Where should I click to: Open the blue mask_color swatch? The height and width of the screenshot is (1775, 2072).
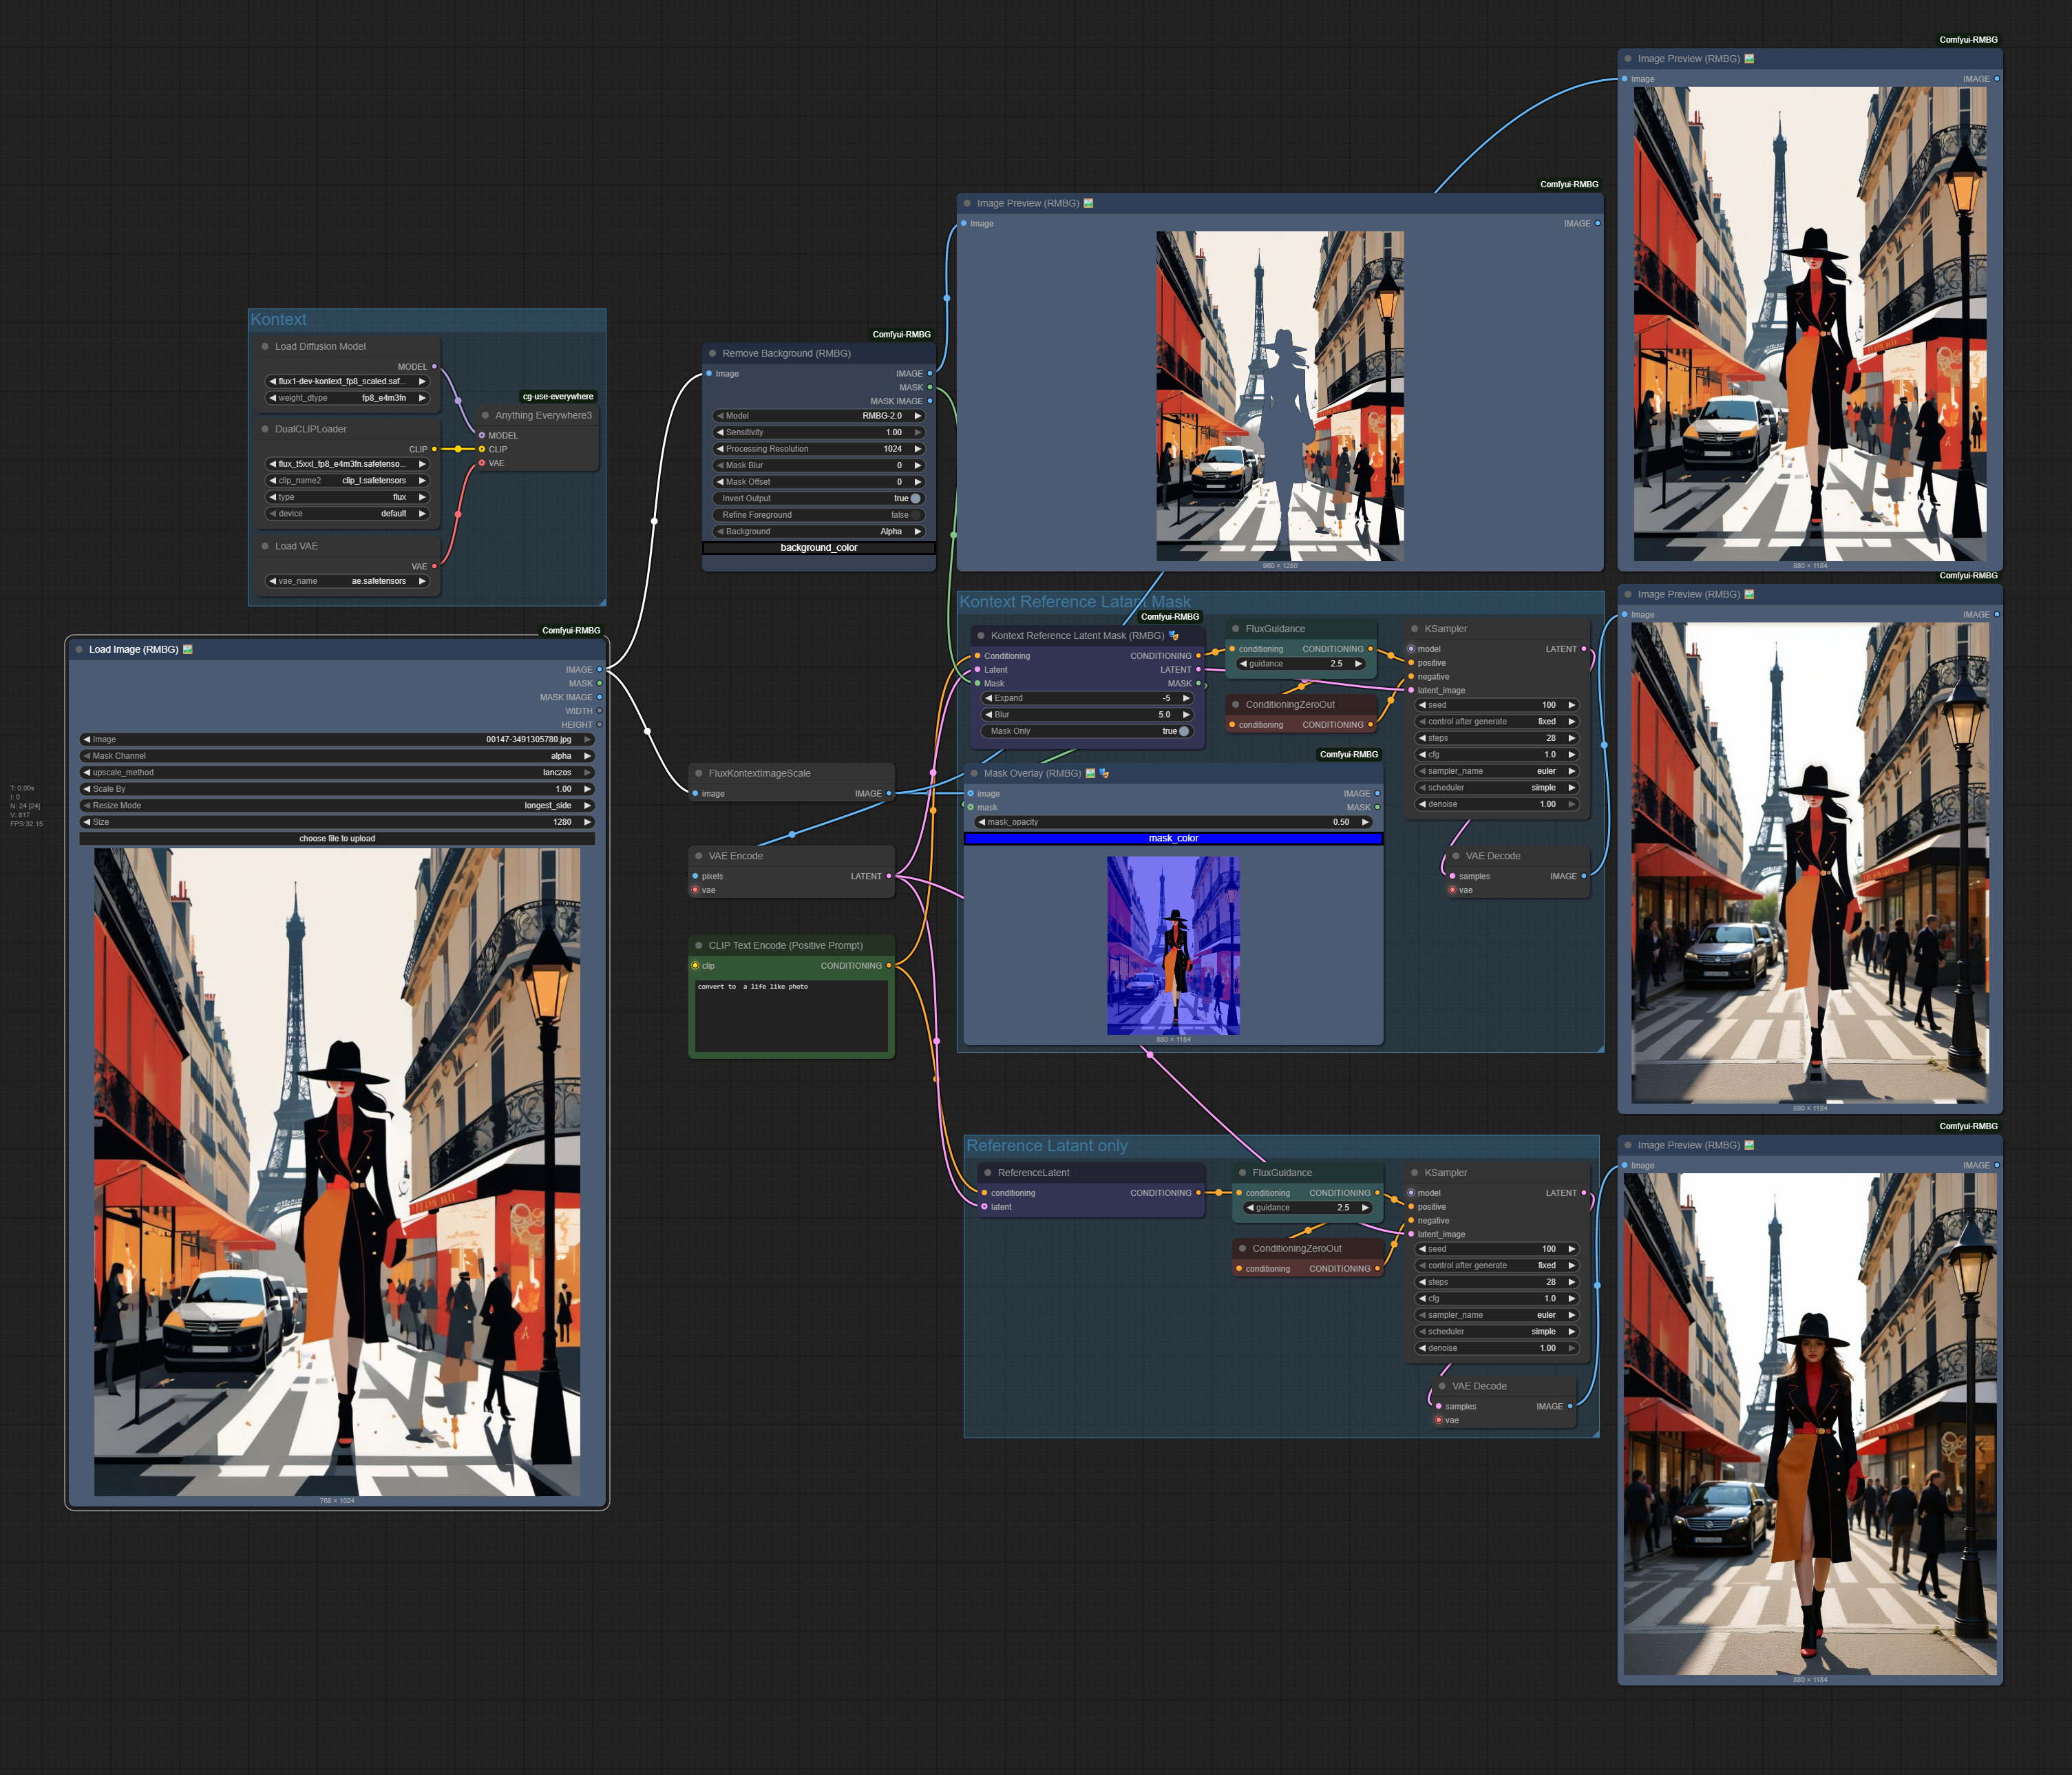(x=1173, y=838)
